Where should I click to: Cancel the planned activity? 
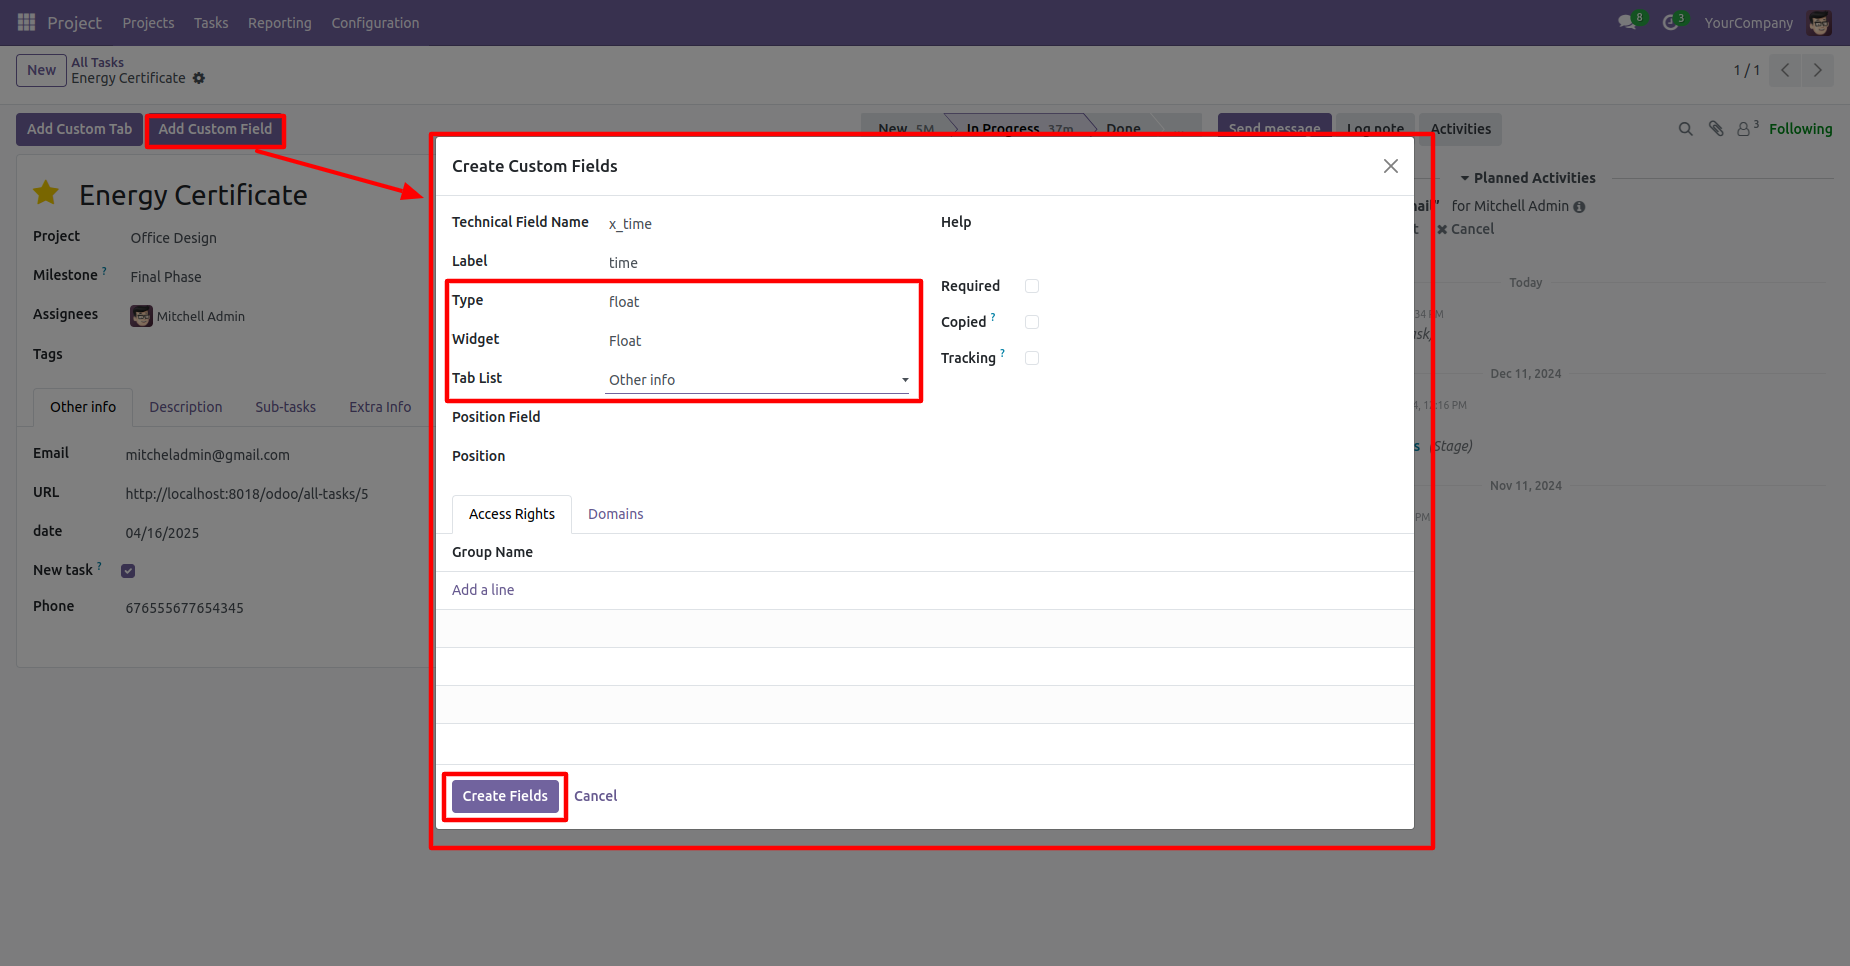(1466, 229)
